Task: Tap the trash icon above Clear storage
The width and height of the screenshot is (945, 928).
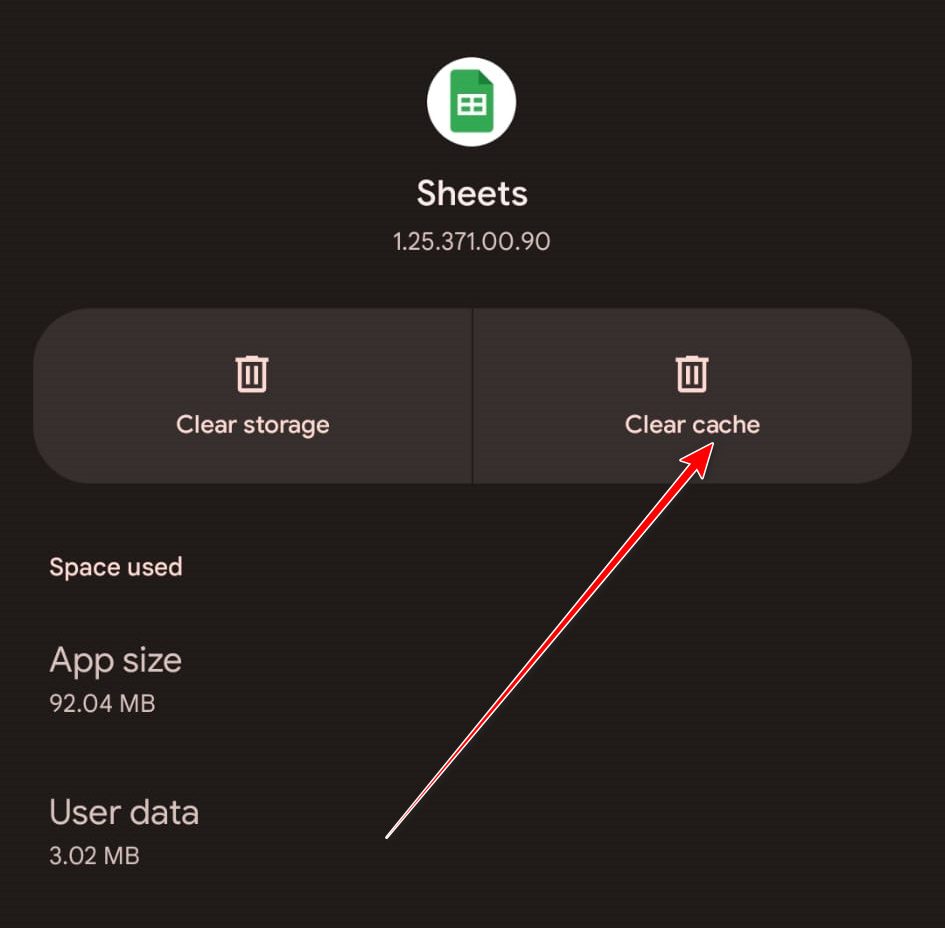Action: coord(252,374)
